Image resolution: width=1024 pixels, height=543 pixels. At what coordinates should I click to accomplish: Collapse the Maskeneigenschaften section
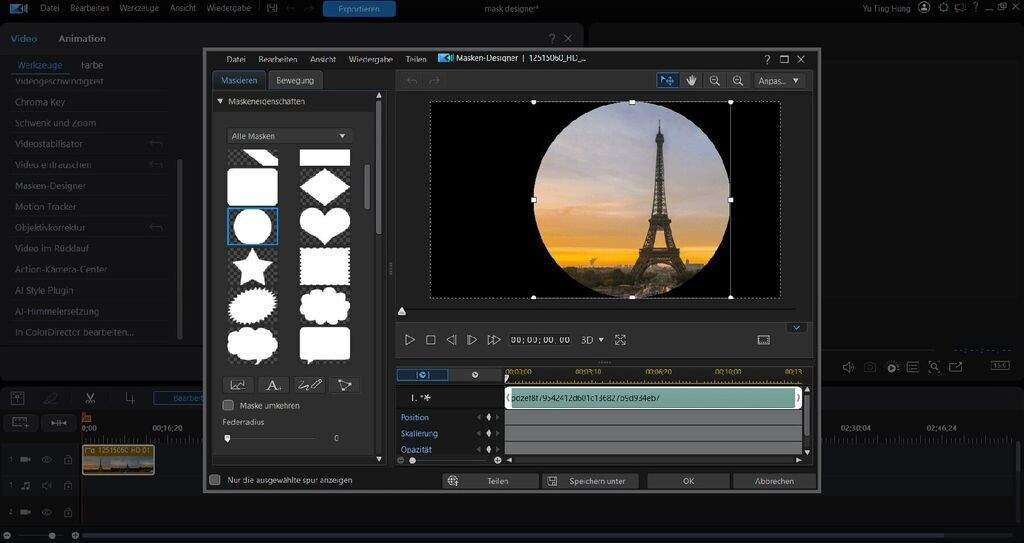coord(220,102)
